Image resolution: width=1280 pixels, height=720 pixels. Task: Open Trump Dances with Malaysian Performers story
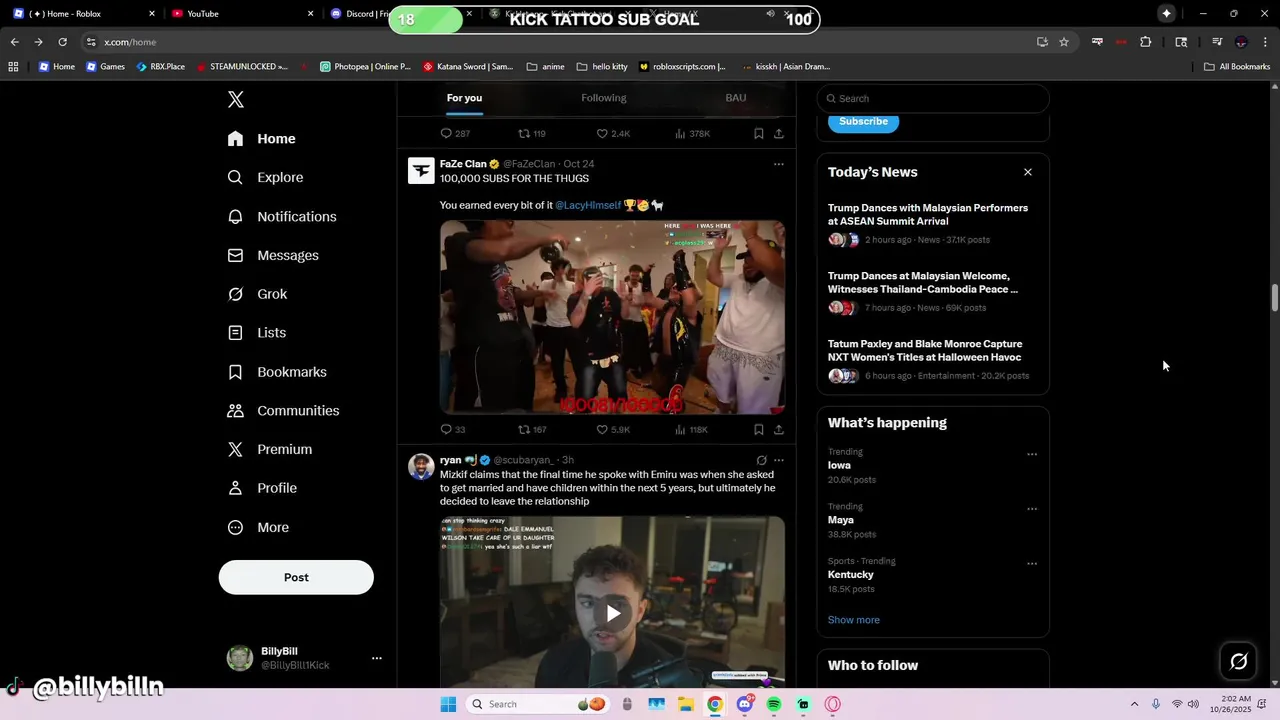click(x=928, y=214)
